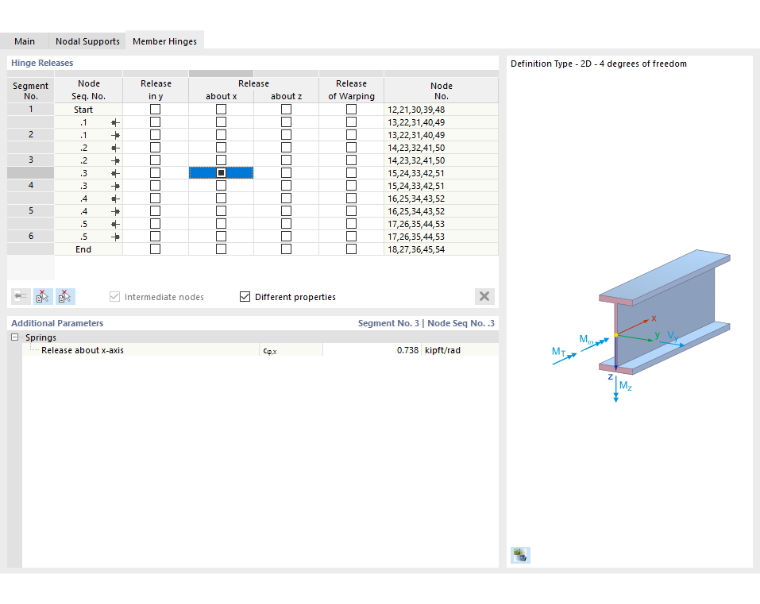
Task: Click the hinge symbol in segment 3 row .3
Action: tap(115, 173)
